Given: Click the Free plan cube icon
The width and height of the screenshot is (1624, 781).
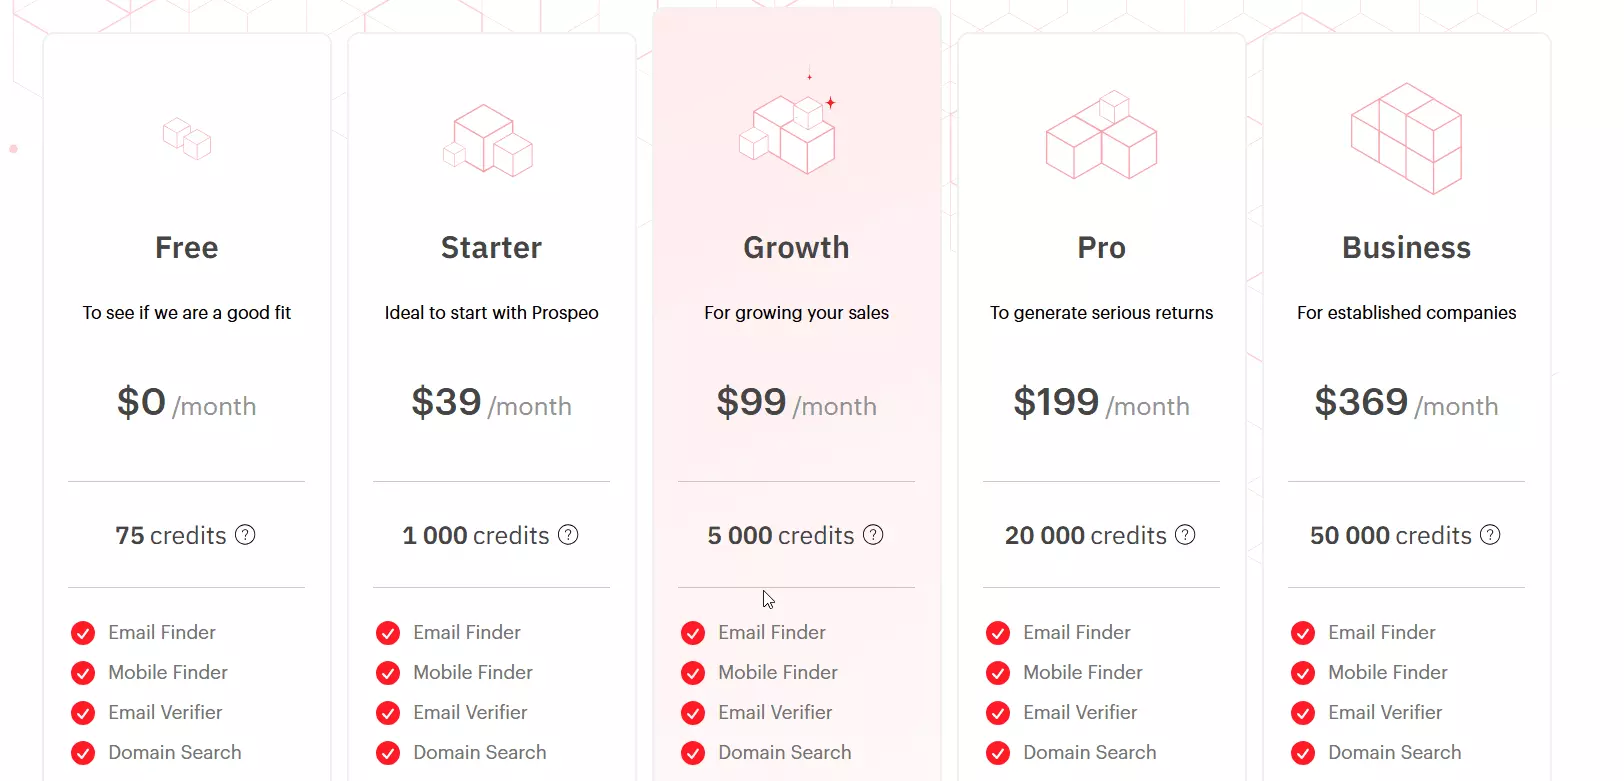Looking at the screenshot, I should [x=187, y=141].
